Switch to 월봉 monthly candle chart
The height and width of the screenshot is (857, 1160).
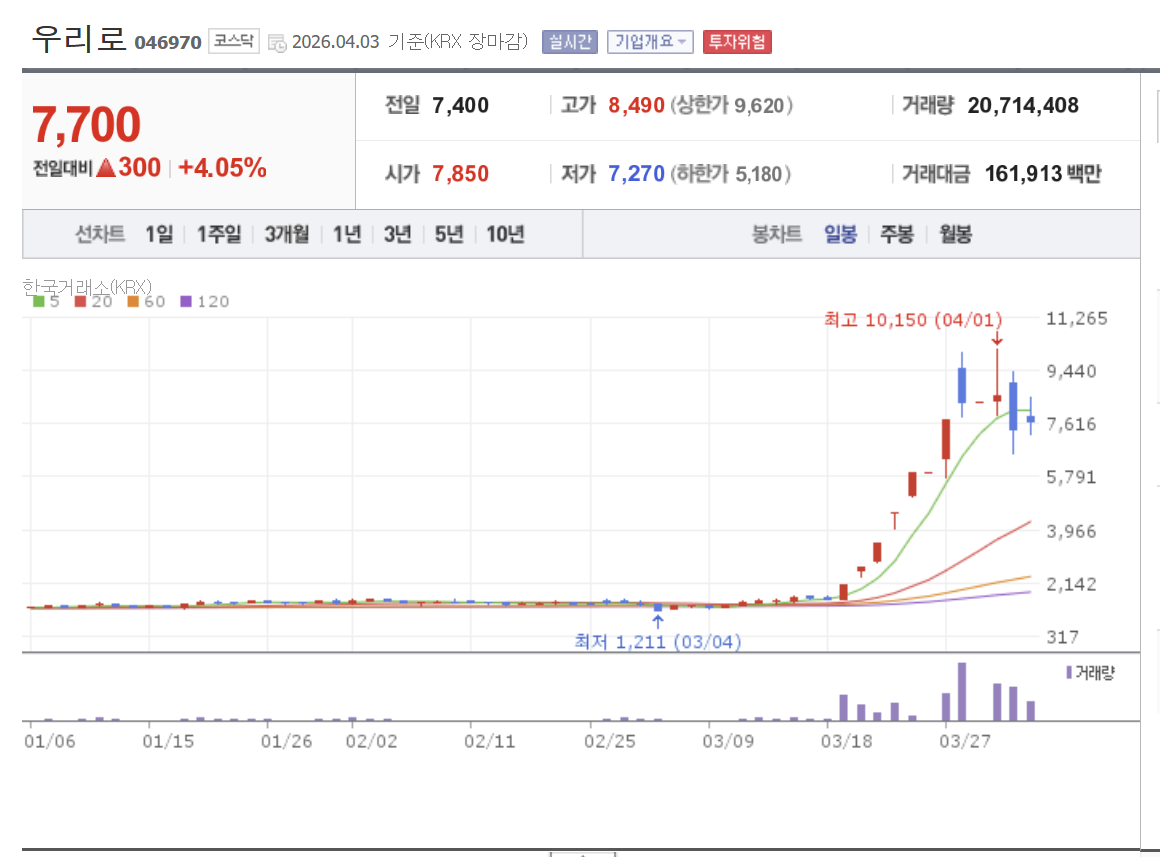coord(955,235)
